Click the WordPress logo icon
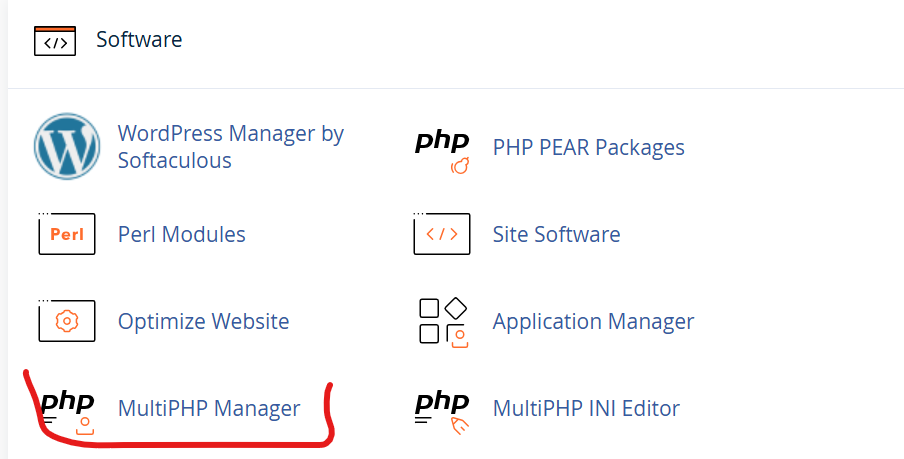The width and height of the screenshot is (904, 459). [x=67, y=146]
